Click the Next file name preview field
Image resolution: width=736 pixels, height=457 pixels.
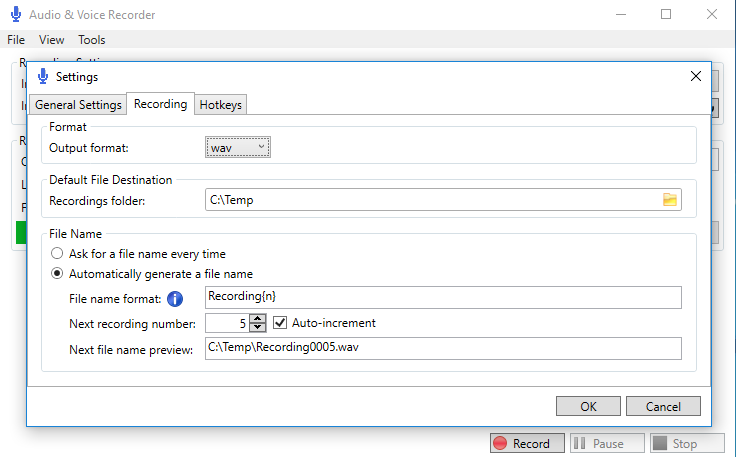pos(443,348)
